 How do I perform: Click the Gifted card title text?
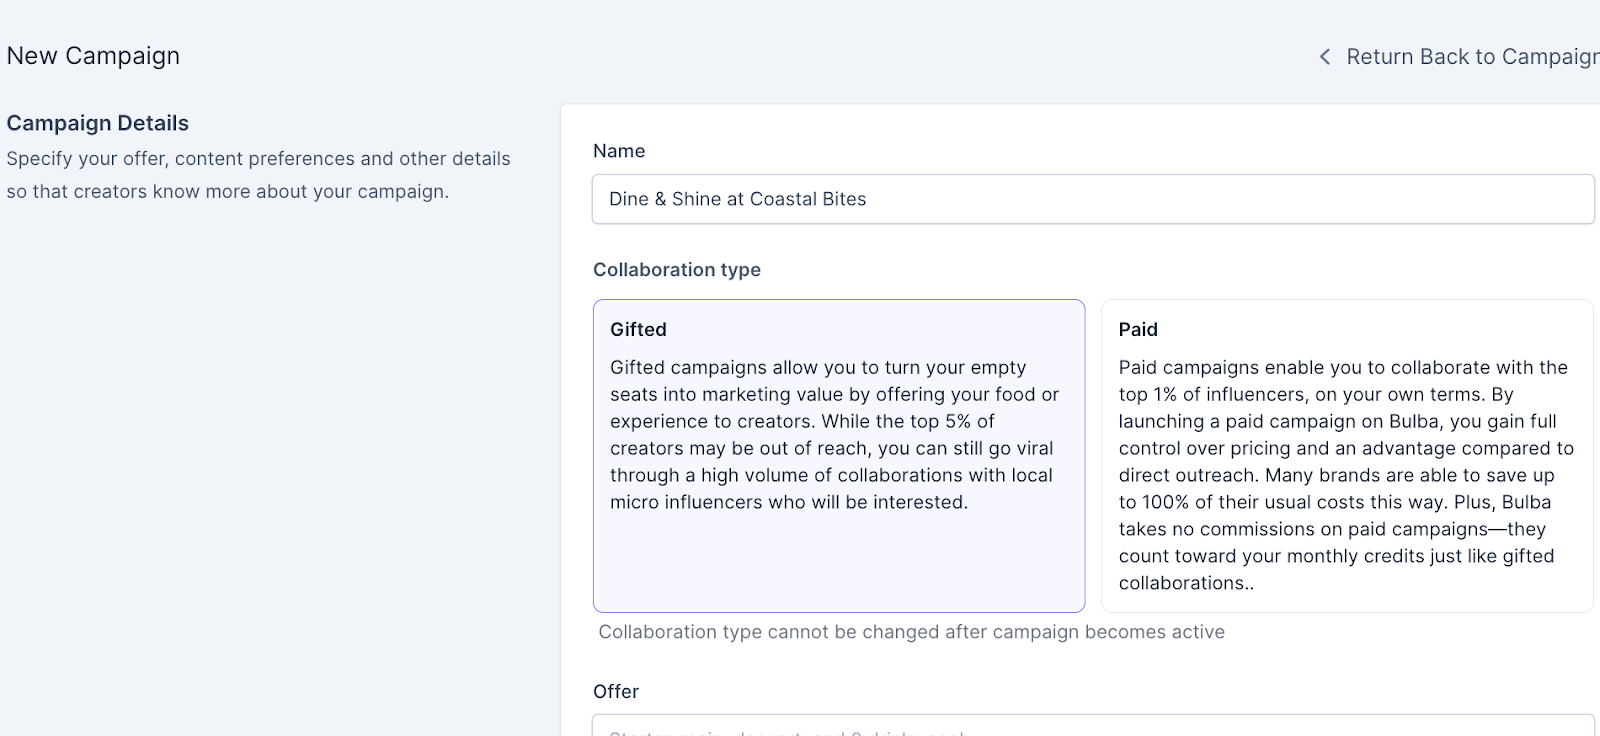638,329
